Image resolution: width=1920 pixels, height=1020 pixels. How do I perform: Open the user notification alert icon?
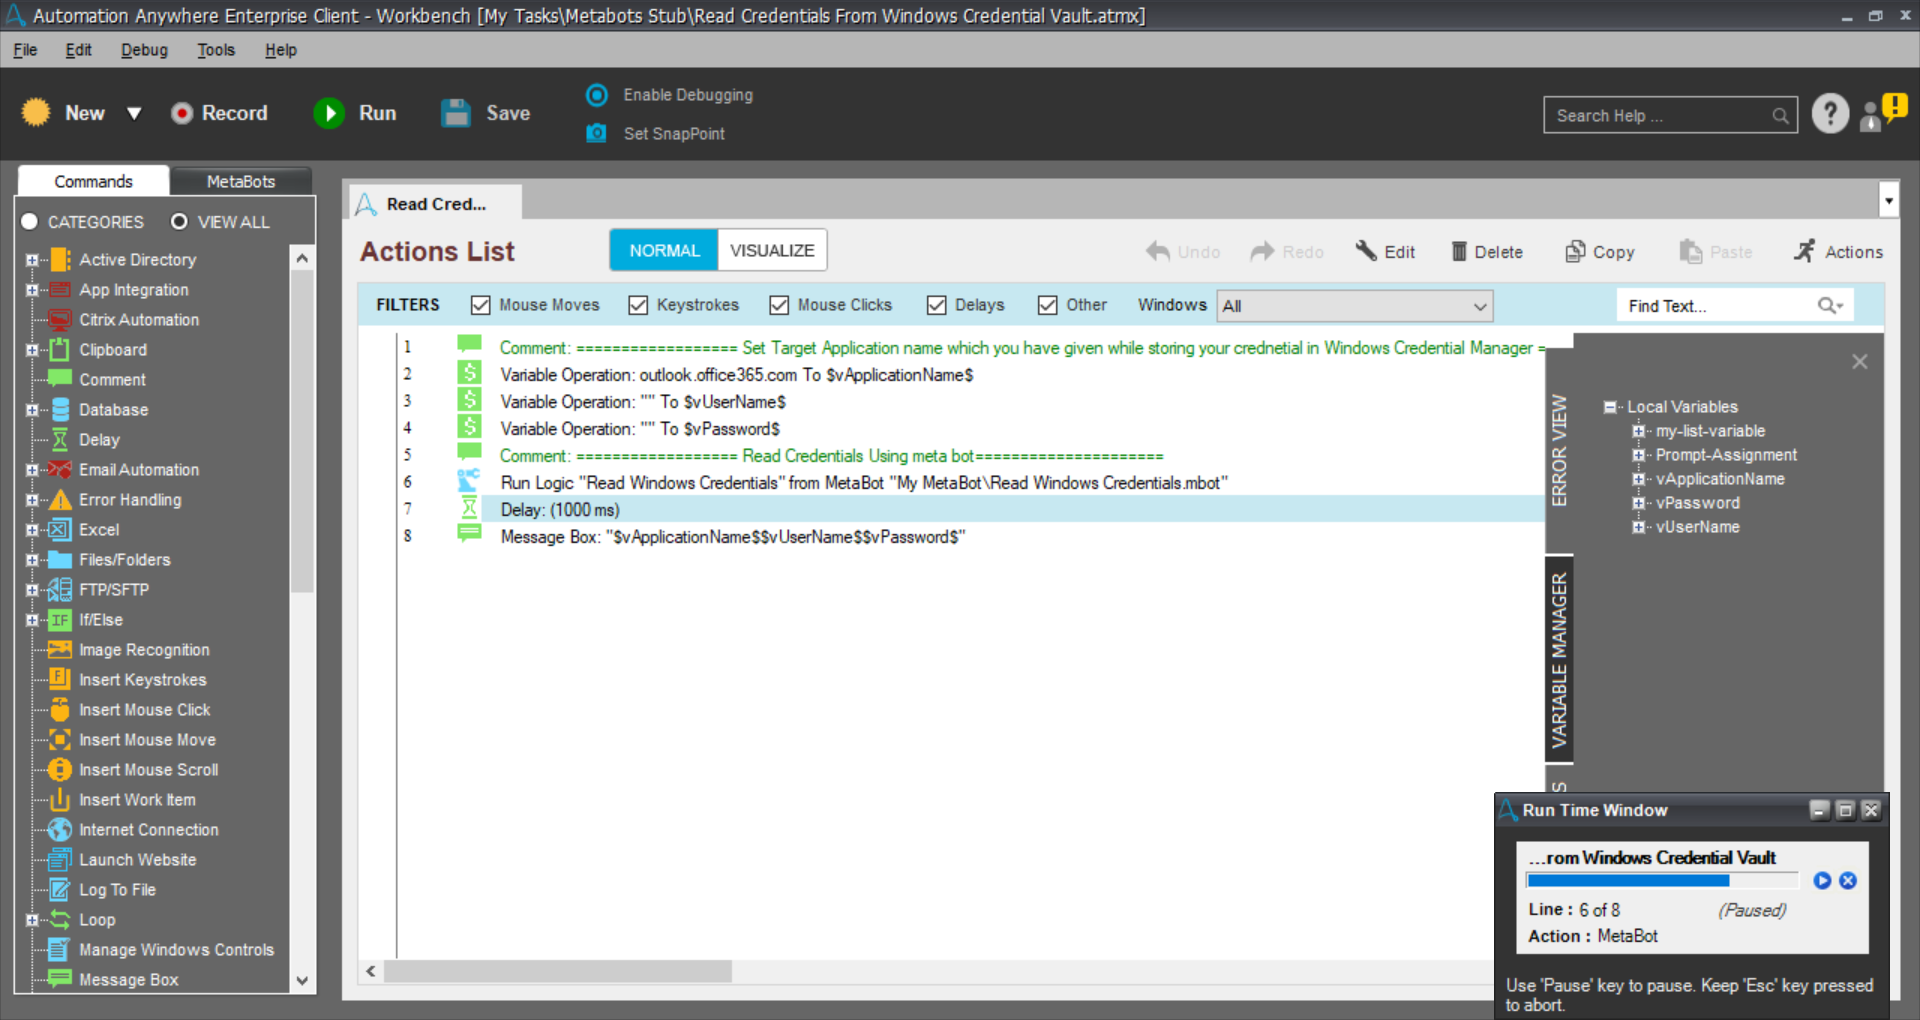pos(1884,111)
